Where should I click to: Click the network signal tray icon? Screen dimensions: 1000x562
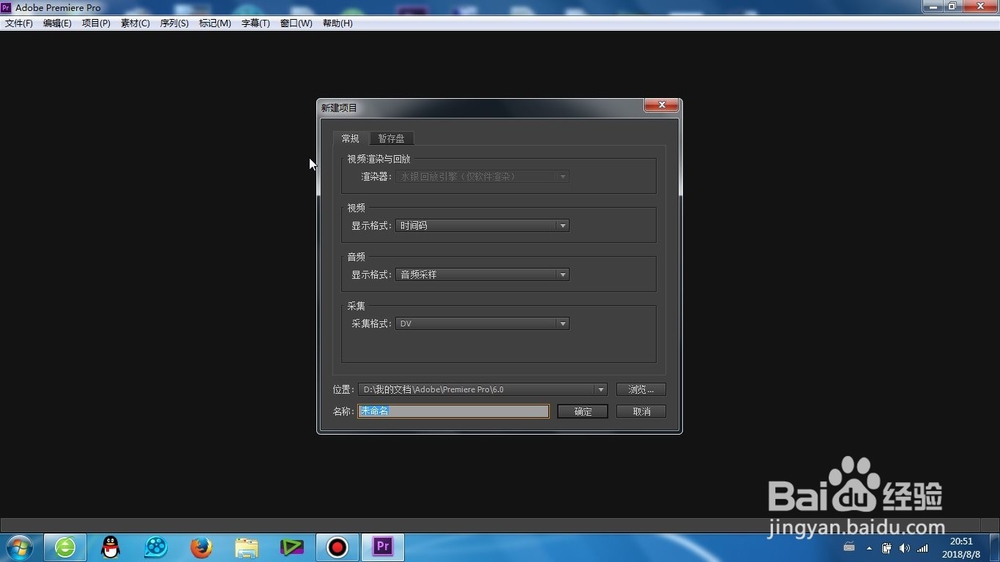click(x=923, y=548)
